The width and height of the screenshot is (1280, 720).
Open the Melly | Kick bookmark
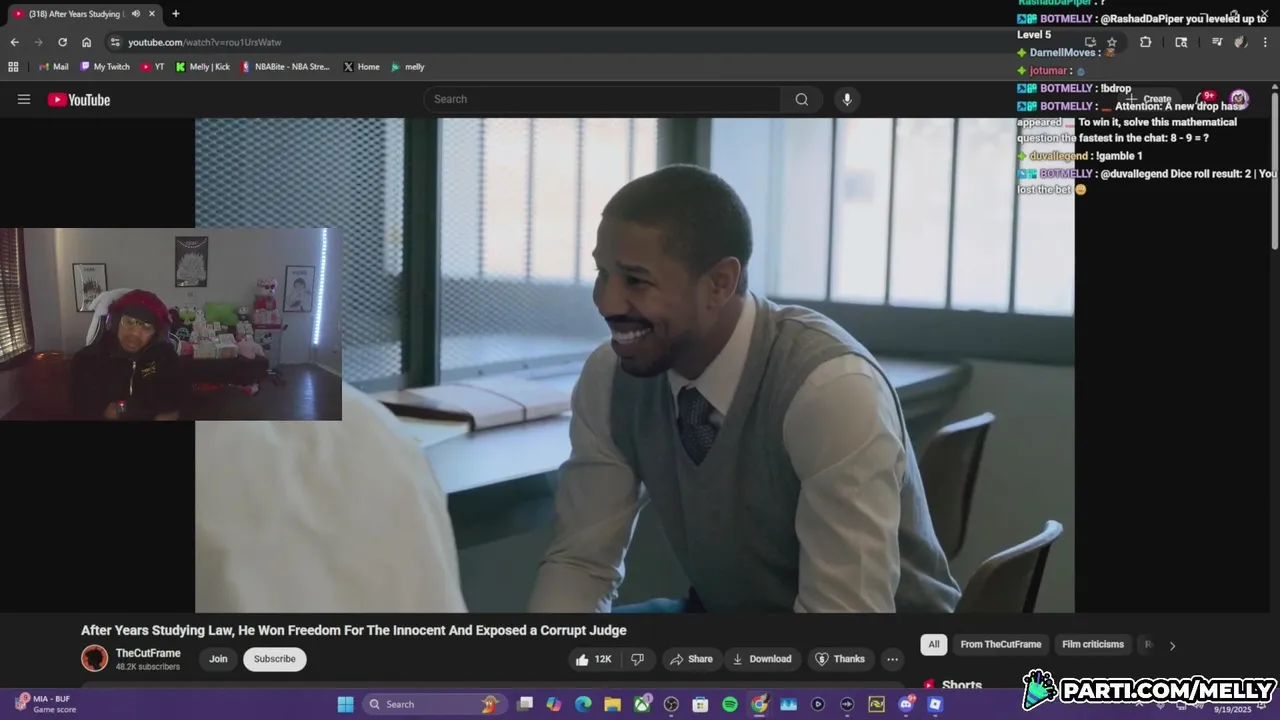pyautogui.click(x=203, y=67)
